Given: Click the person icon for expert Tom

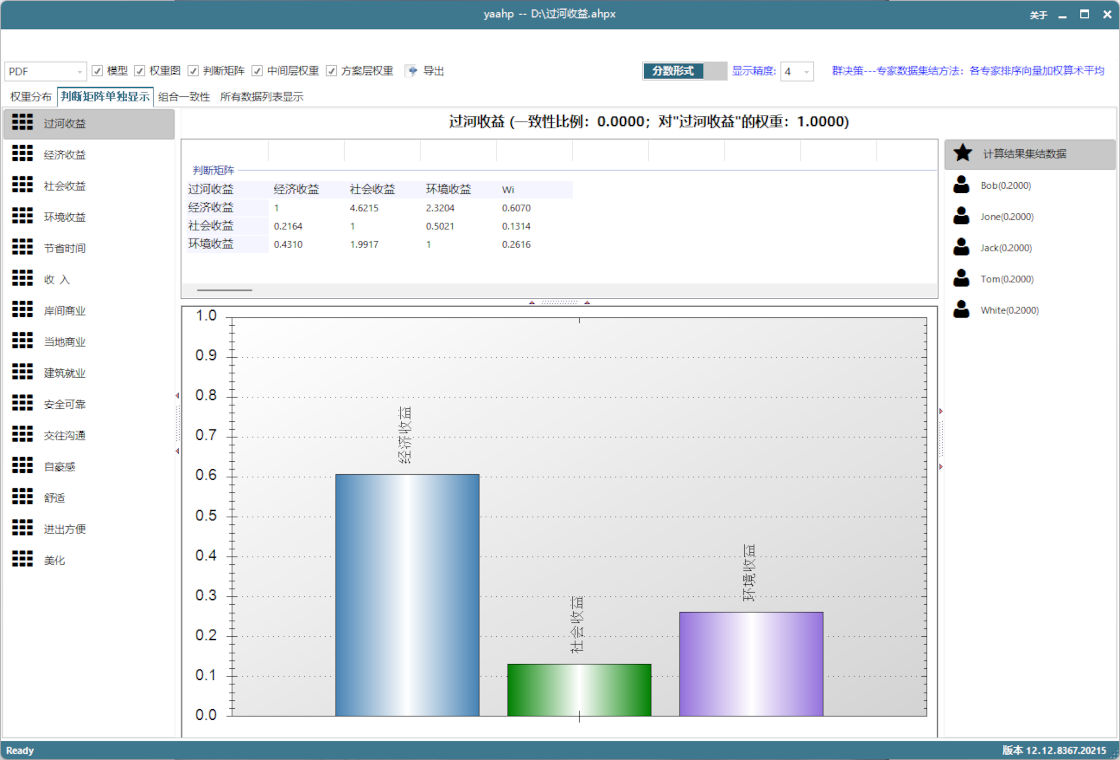Looking at the screenshot, I should pos(961,279).
